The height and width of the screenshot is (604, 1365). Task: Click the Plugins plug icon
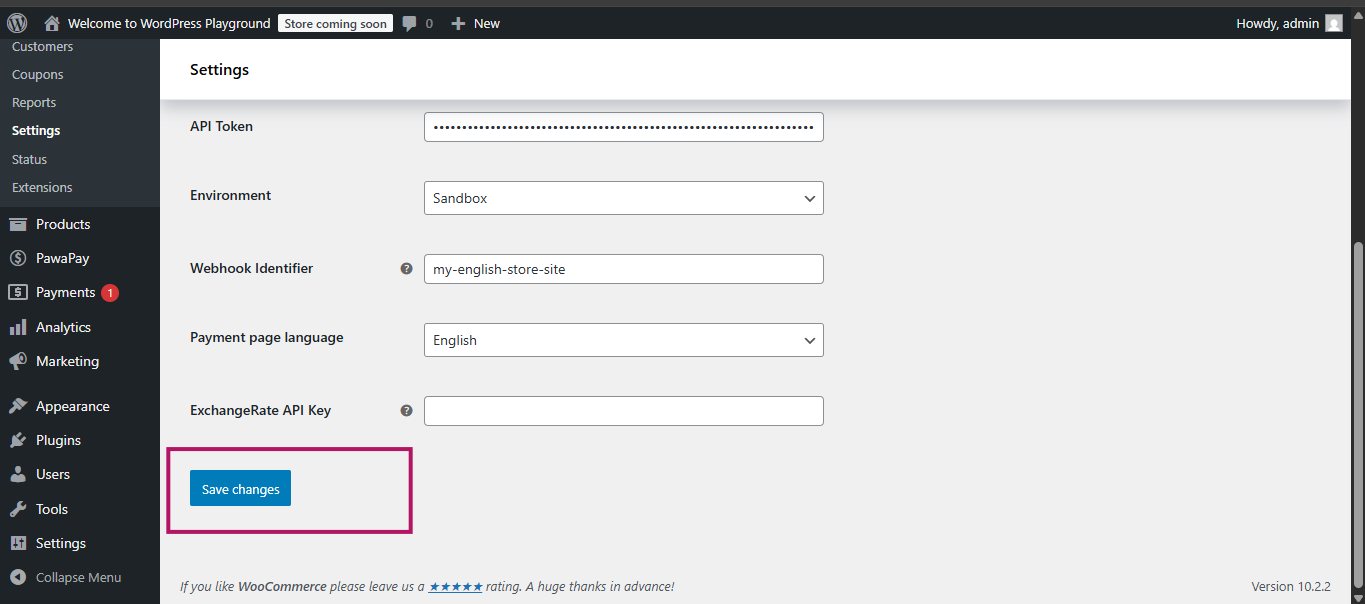[18, 440]
